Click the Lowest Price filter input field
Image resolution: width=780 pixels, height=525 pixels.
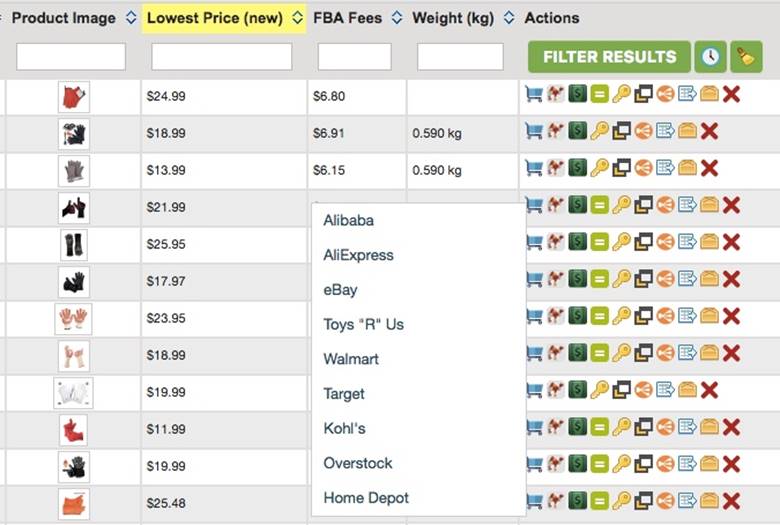pyautogui.click(x=221, y=57)
